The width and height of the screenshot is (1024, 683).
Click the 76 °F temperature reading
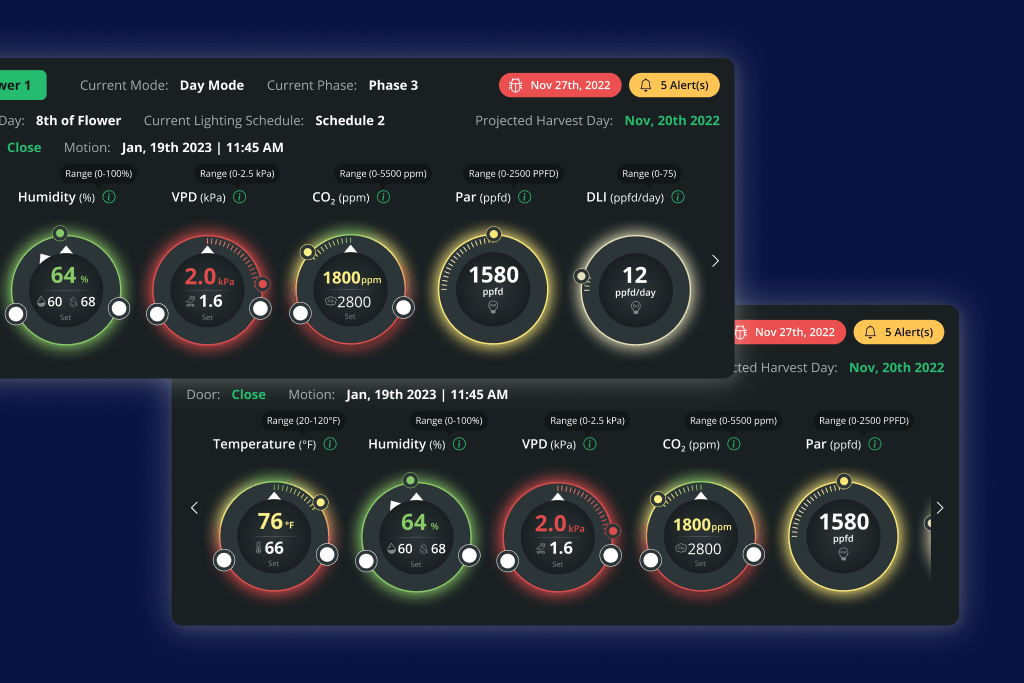[276, 522]
